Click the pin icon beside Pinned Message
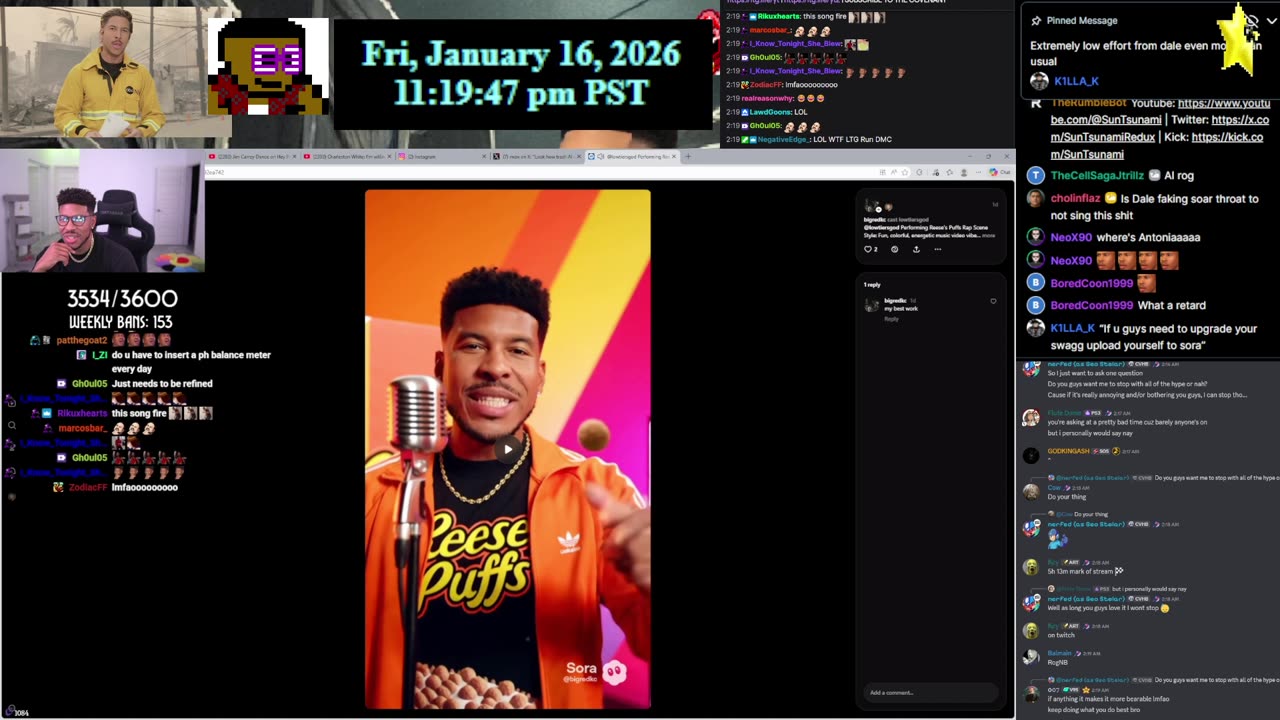This screenshot has width=1280, height=720. (1036, 20)
